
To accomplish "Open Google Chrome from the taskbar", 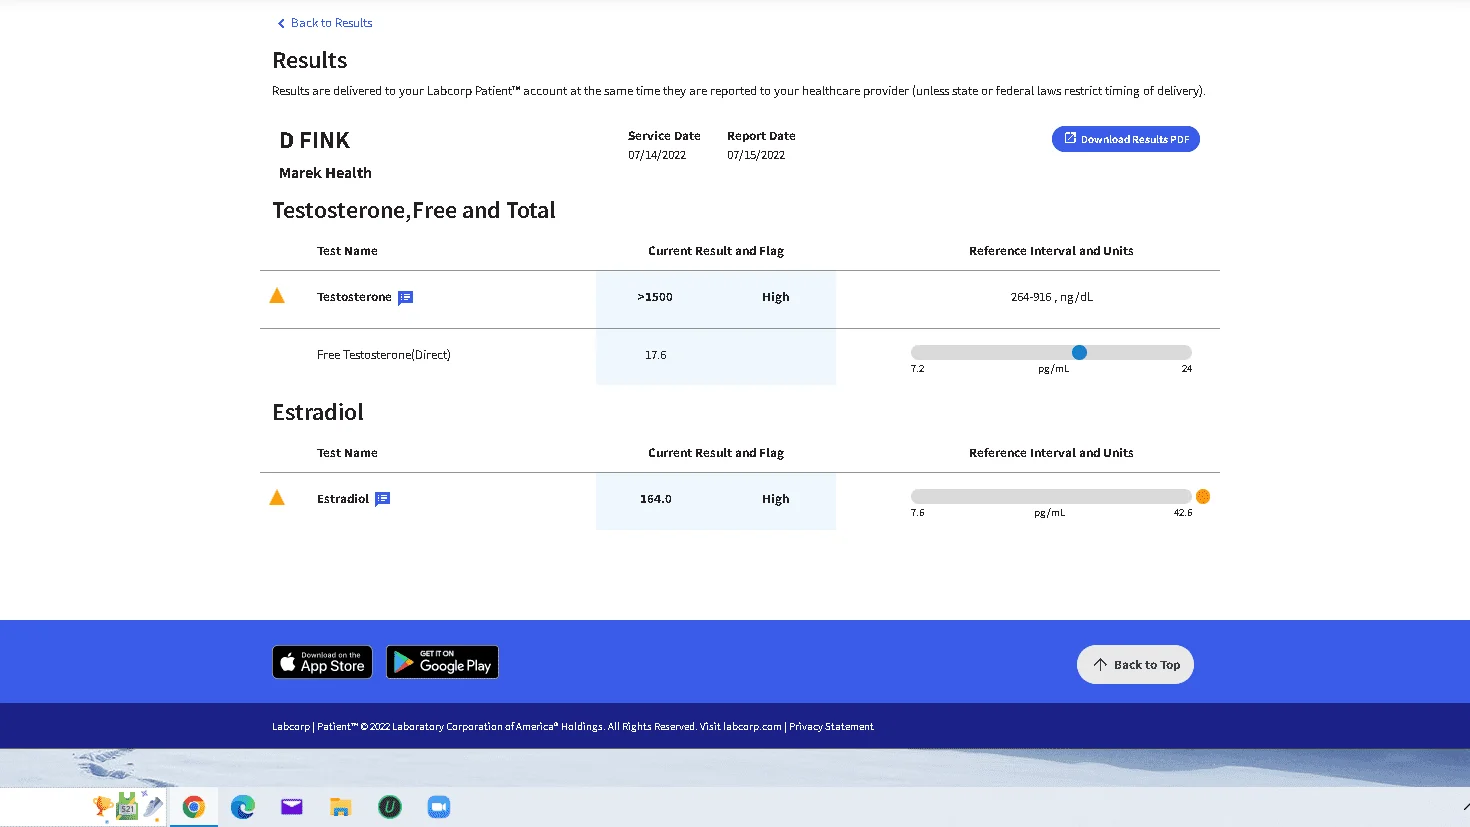I will point(193,807).
